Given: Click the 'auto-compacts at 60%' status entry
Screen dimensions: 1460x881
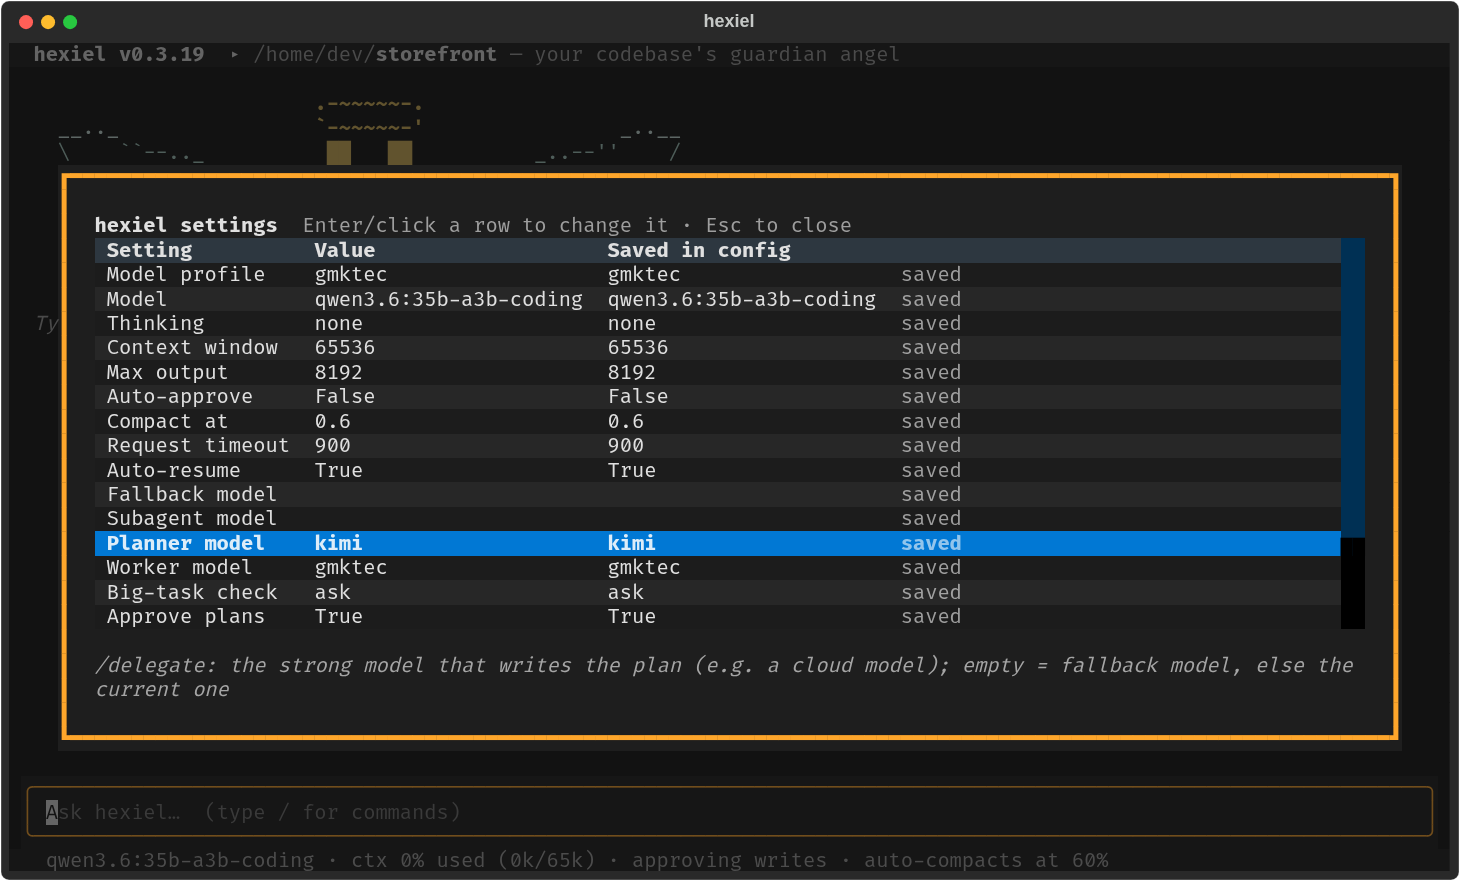Looking at the screenshot, I should pos(986,861).
